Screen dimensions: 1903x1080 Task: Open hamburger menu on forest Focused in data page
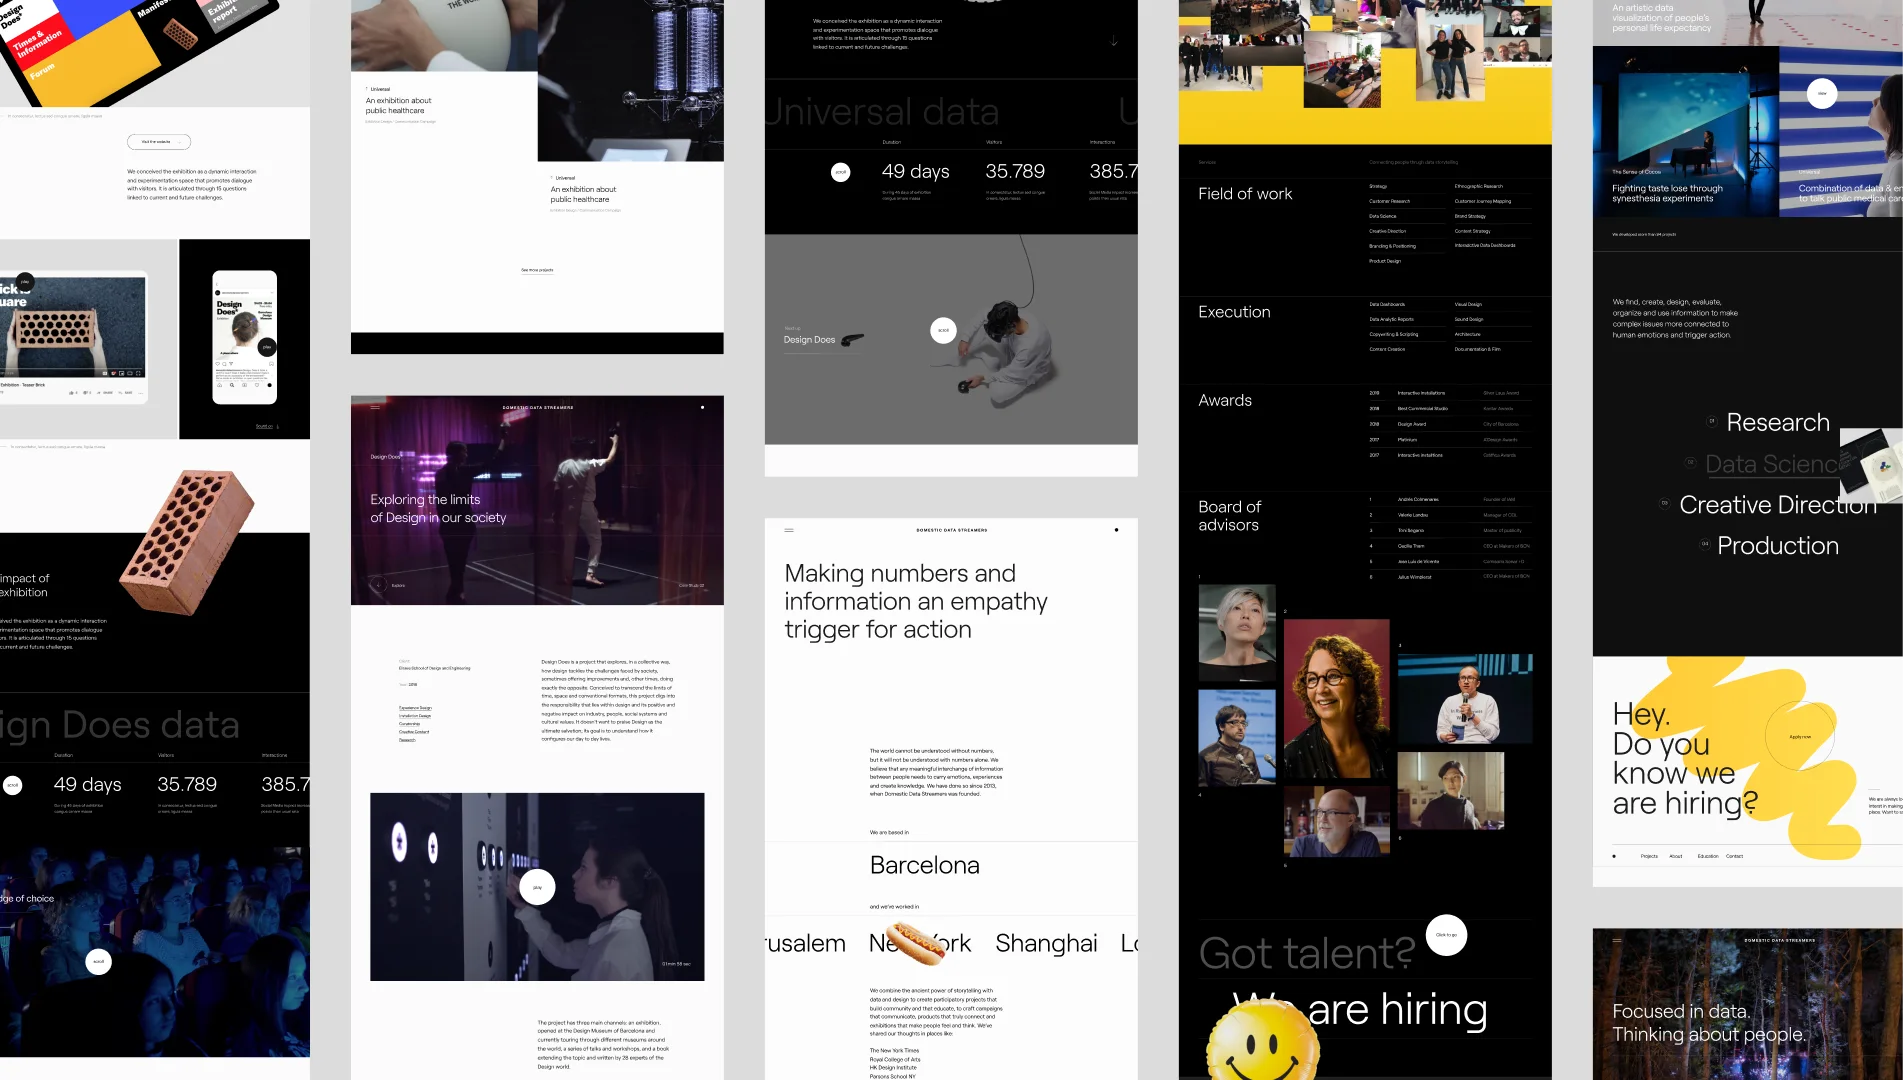1617,940
